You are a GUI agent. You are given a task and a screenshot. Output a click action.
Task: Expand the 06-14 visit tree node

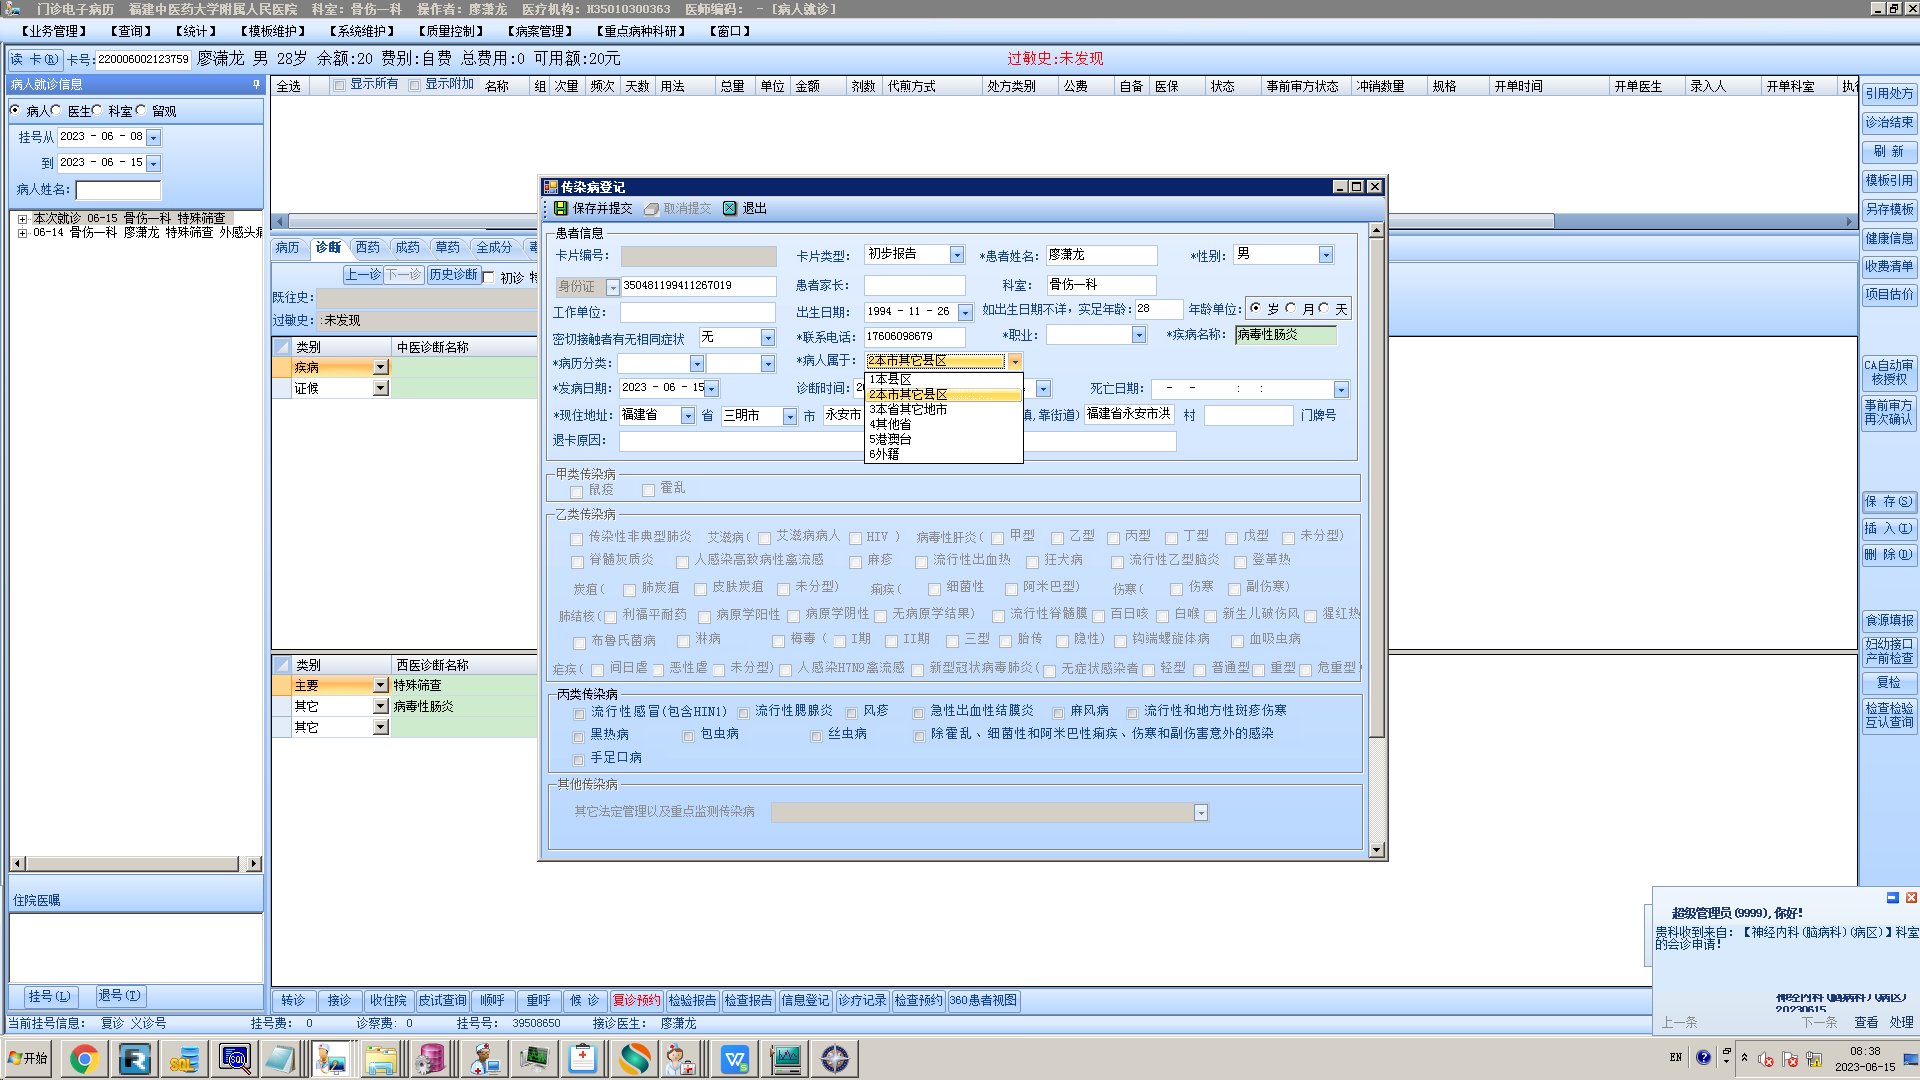(22, 232)
